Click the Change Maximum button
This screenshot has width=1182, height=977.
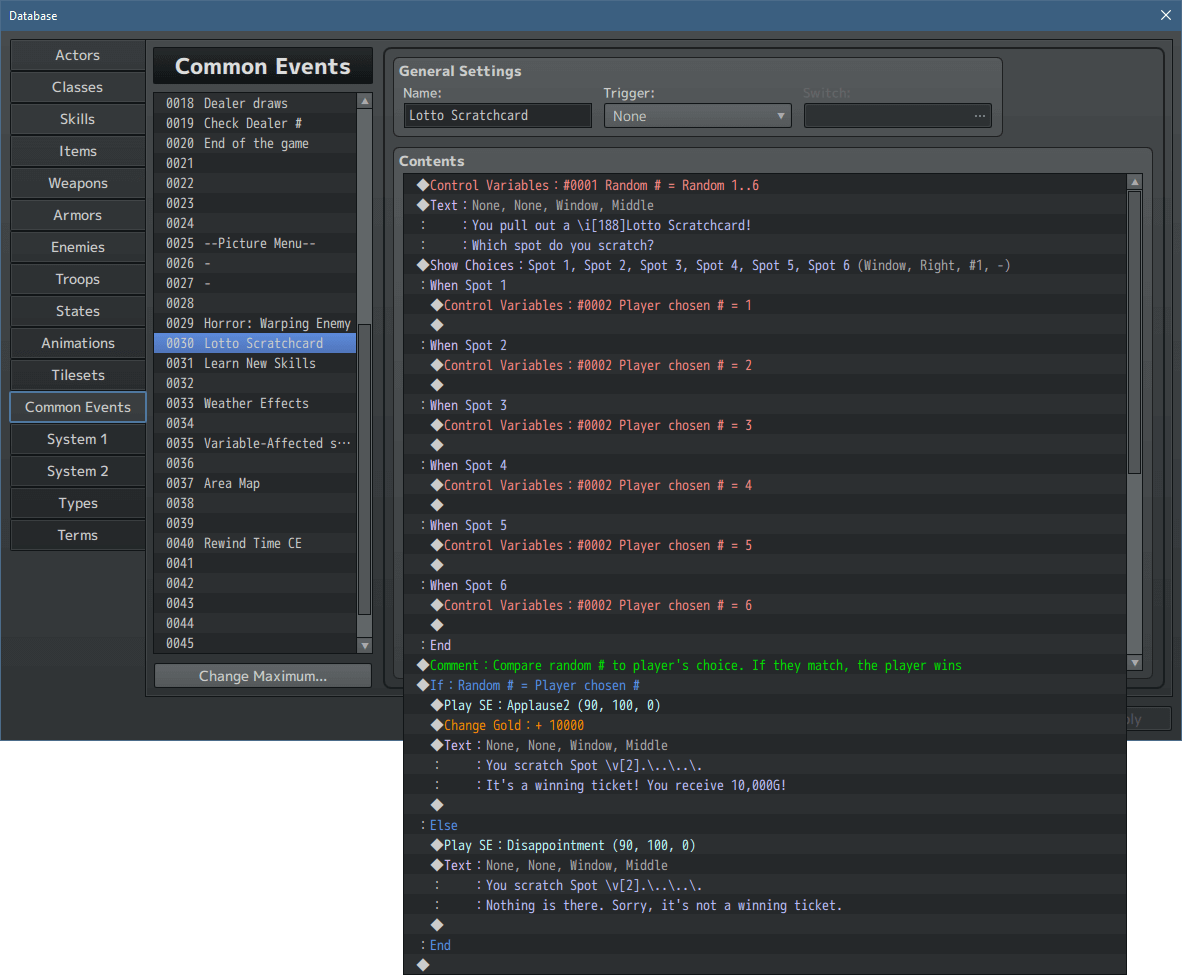click(x=262, y=676)
